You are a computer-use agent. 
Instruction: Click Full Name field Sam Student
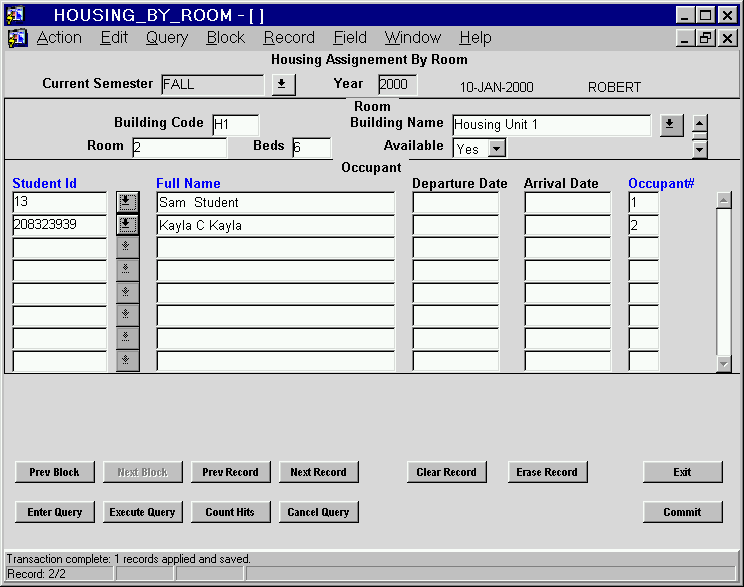tap(276, 202)
